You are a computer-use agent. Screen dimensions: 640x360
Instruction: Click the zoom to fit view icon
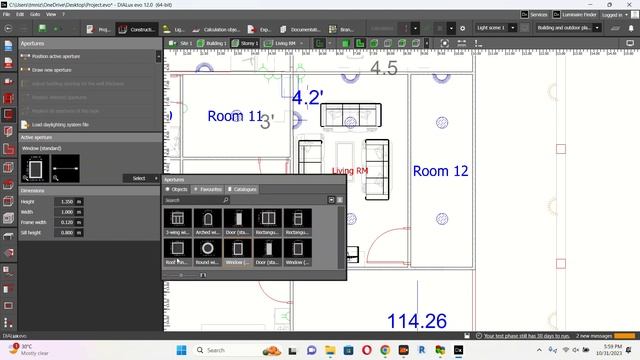point(445,43)
